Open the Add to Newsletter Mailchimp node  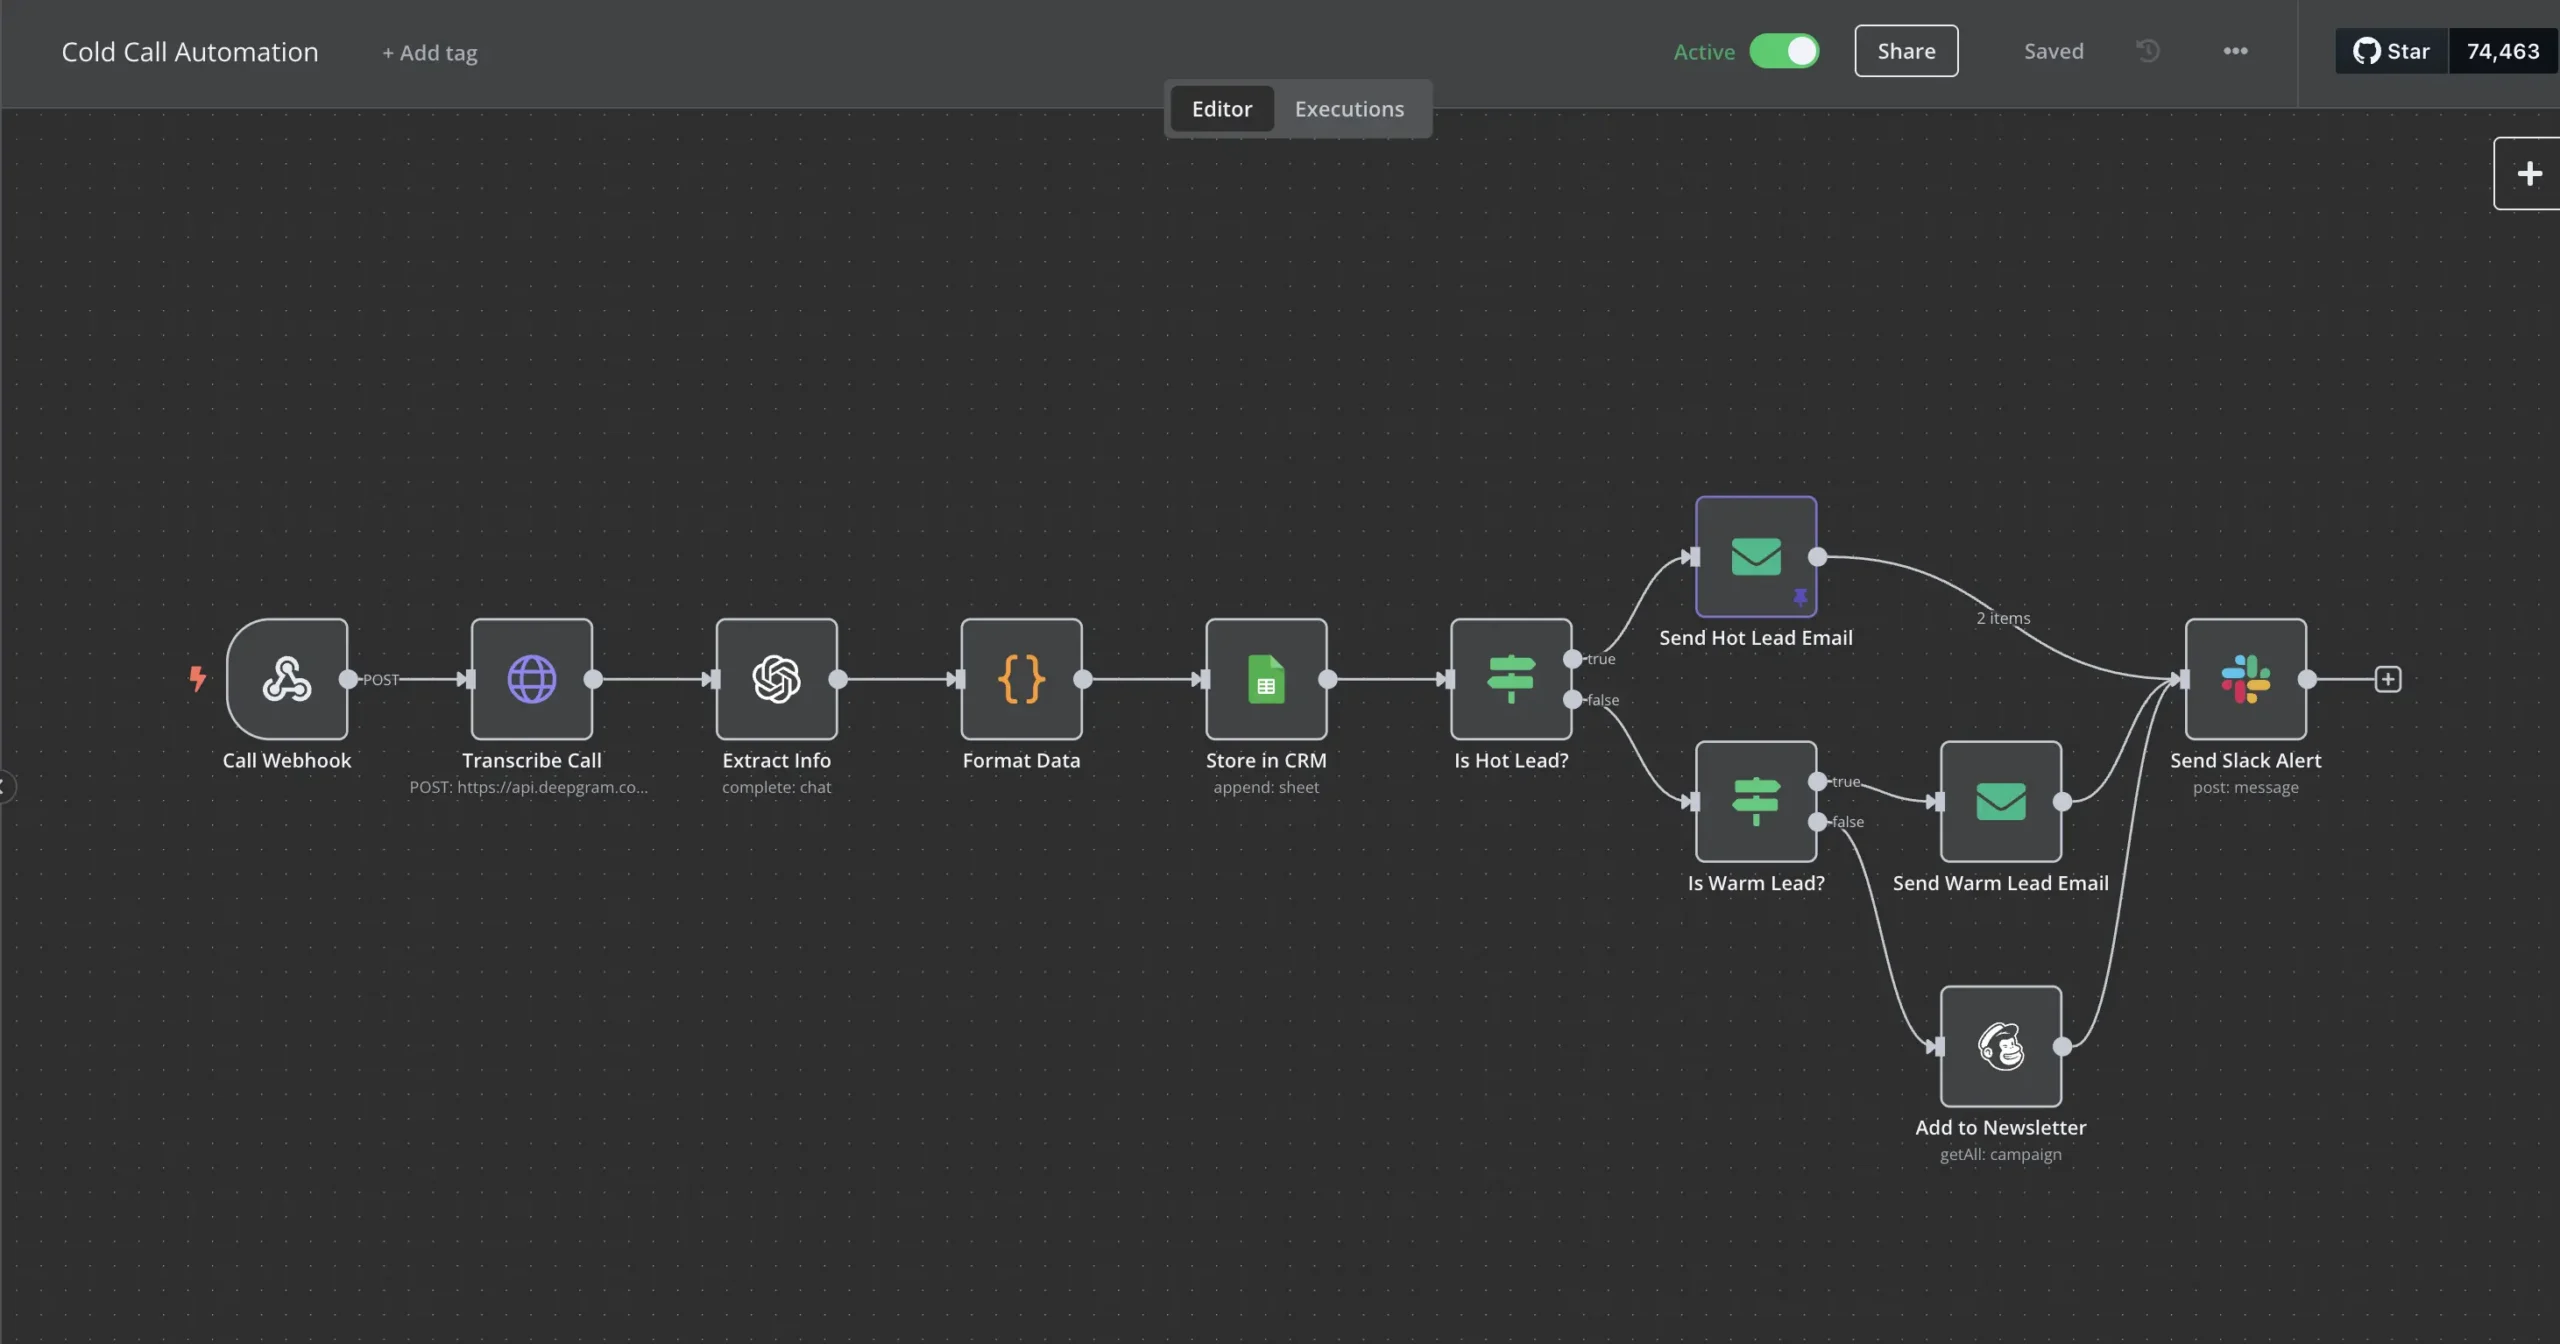pos(2000,1046)
